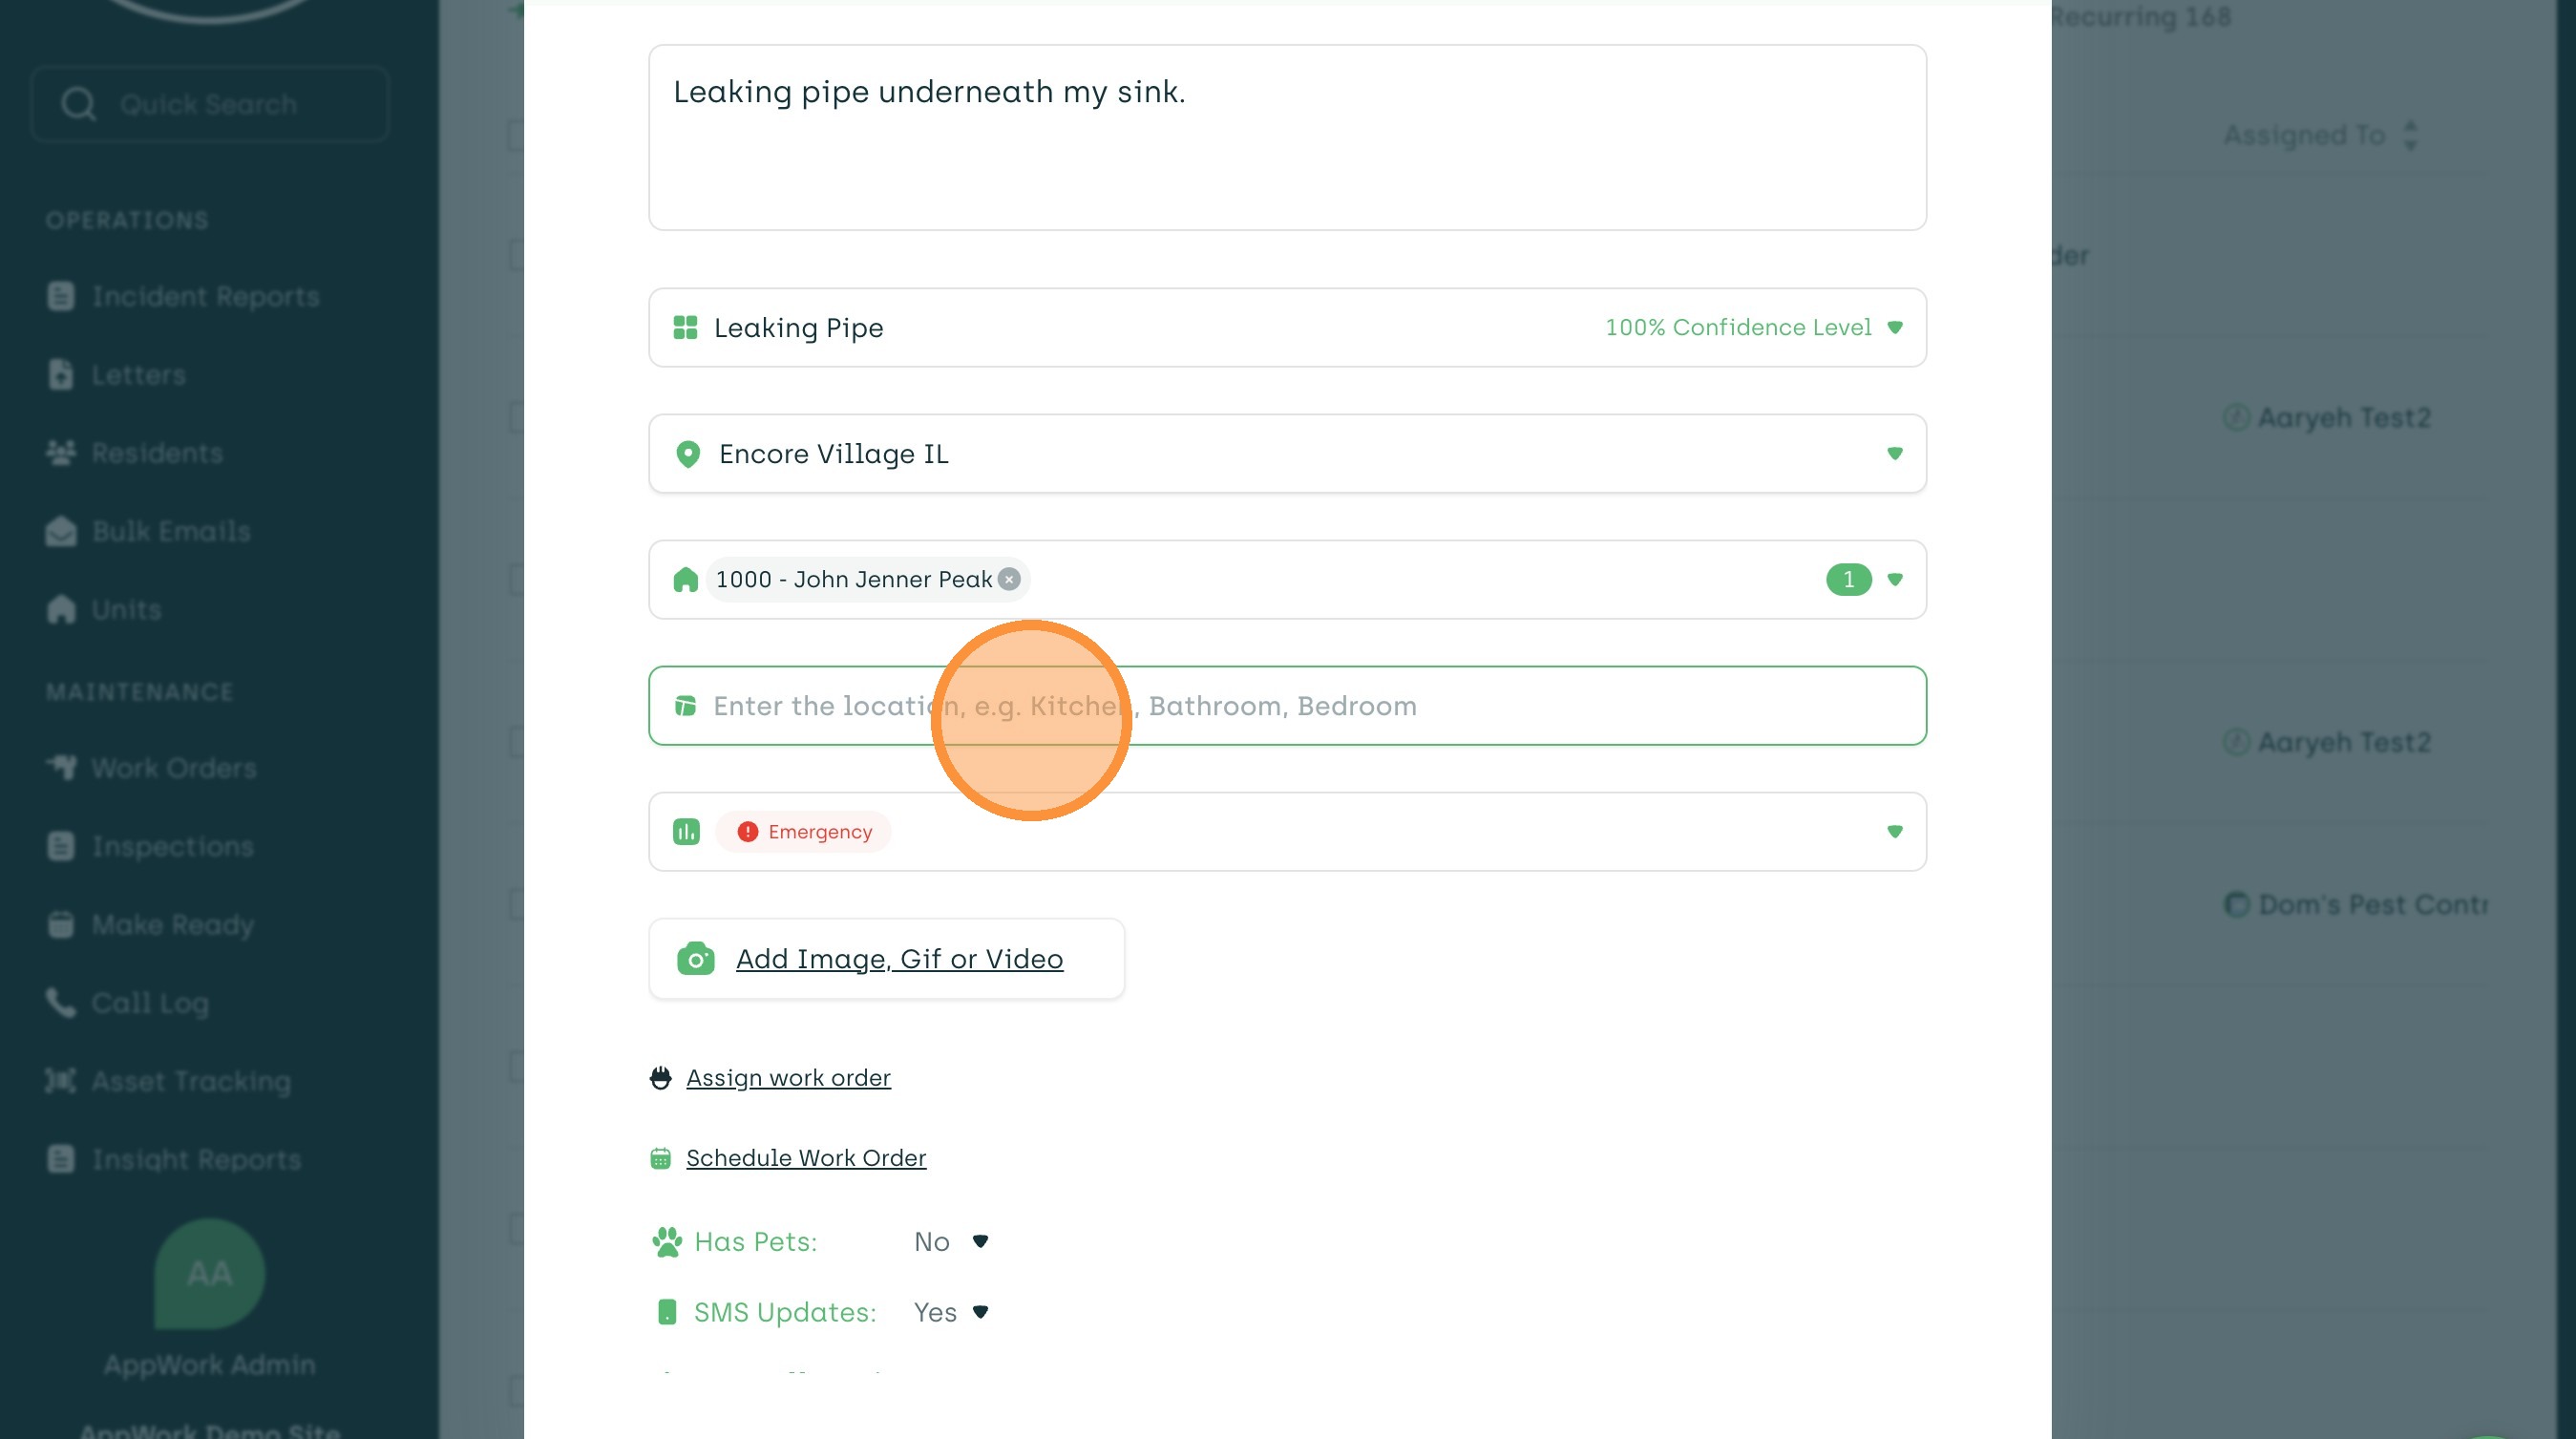Click the priority bars icon beside Emergency

686,832
